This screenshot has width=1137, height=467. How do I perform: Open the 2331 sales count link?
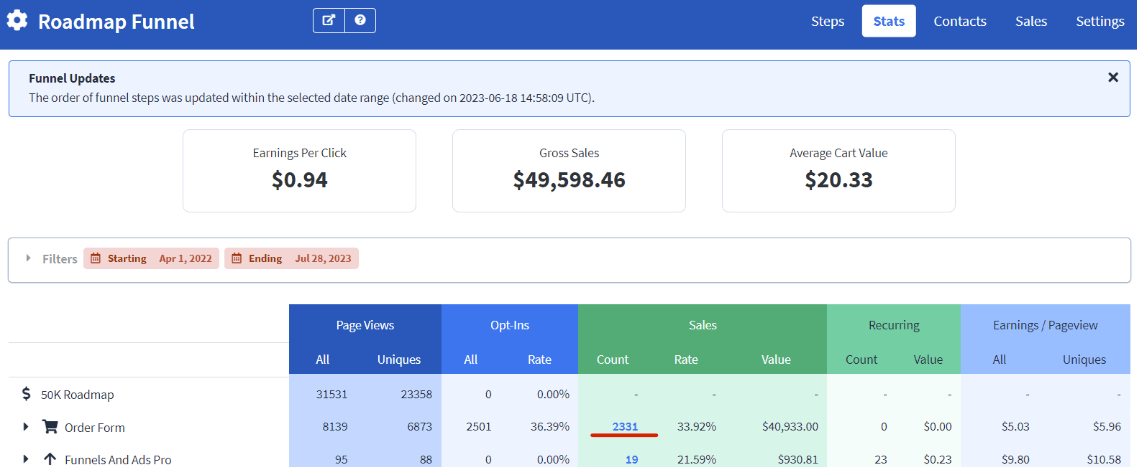tap(625, 427)
